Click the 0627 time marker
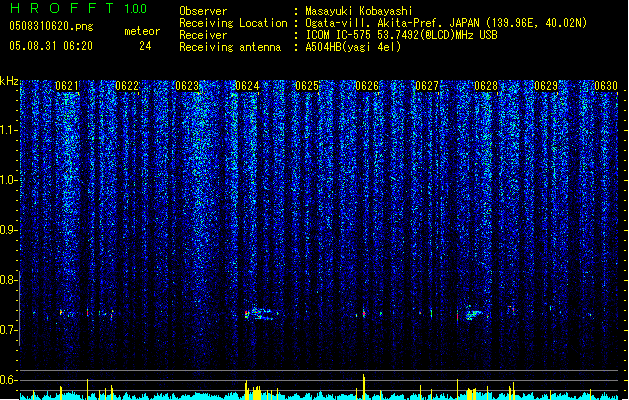The width and height of the screenshot is (629, 400). (427, 86)
